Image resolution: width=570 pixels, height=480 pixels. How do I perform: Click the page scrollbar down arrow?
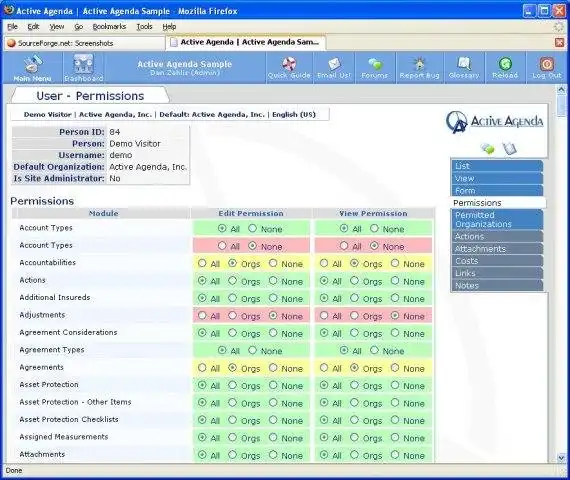[561, 458]
